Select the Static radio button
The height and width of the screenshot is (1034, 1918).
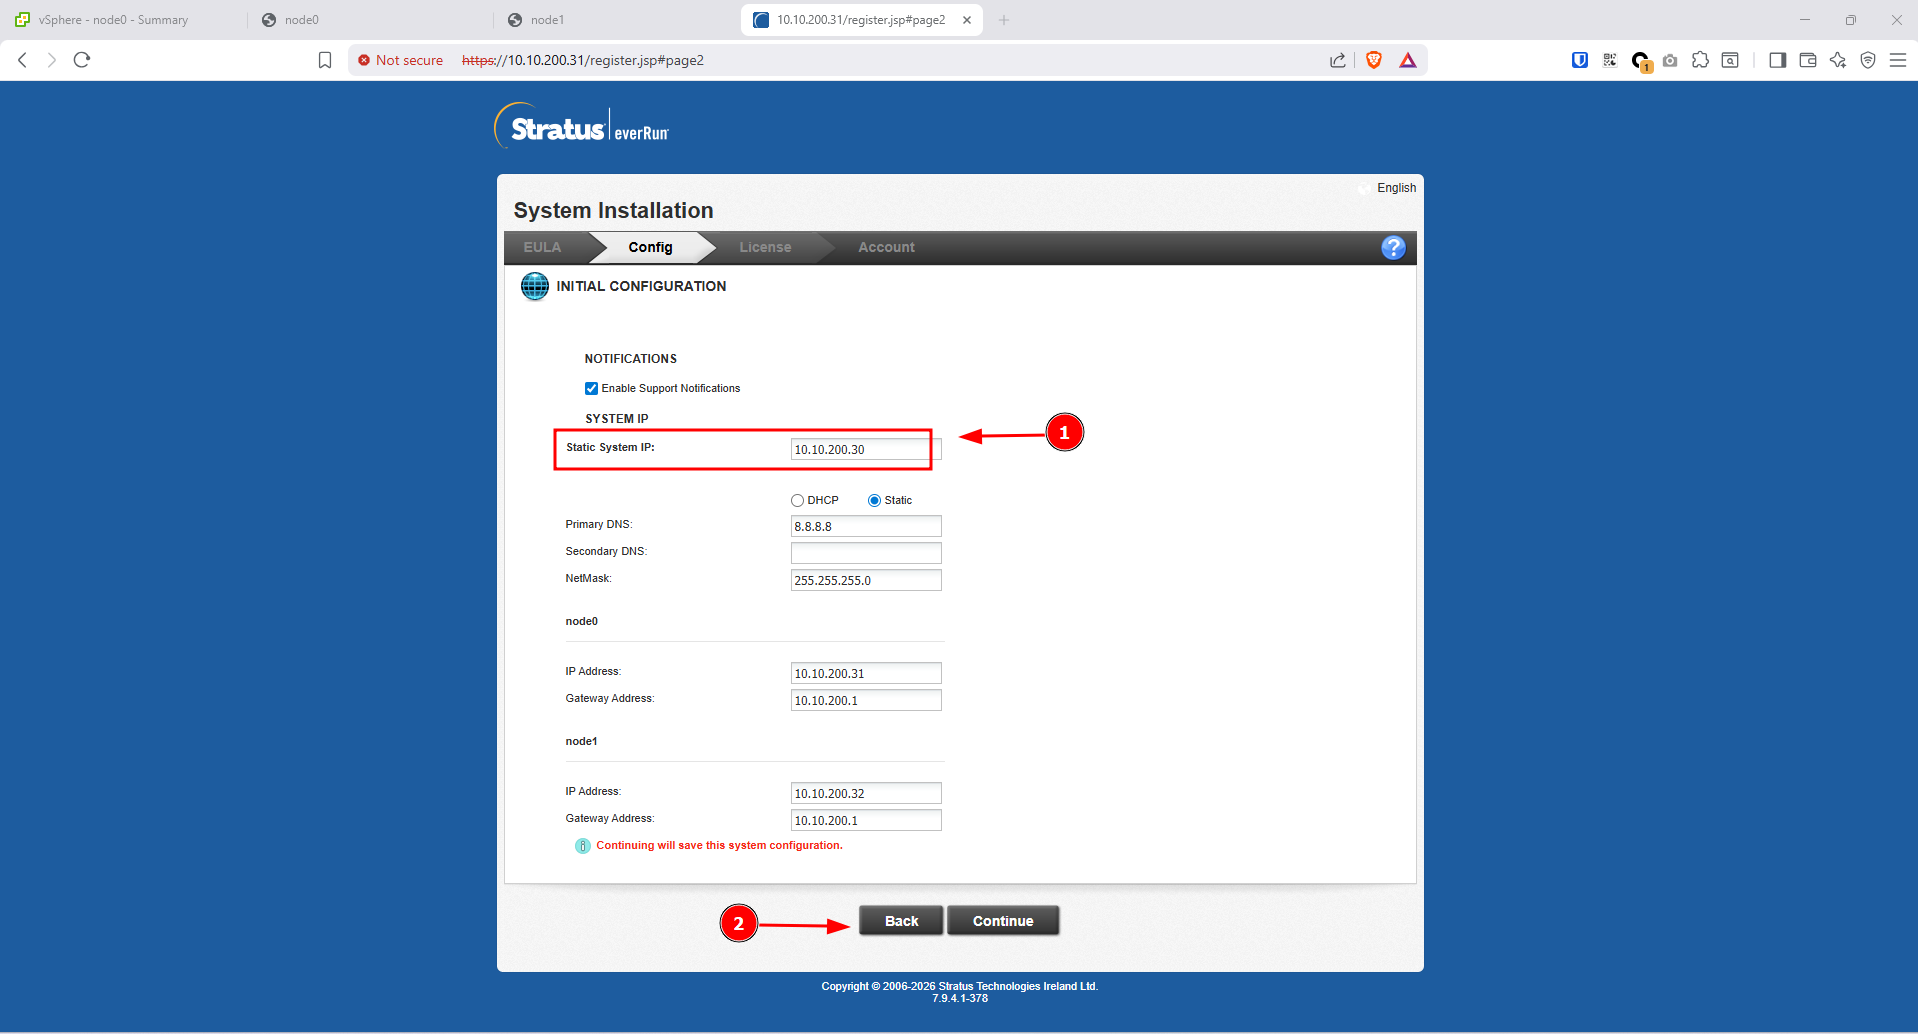(874, 501)
